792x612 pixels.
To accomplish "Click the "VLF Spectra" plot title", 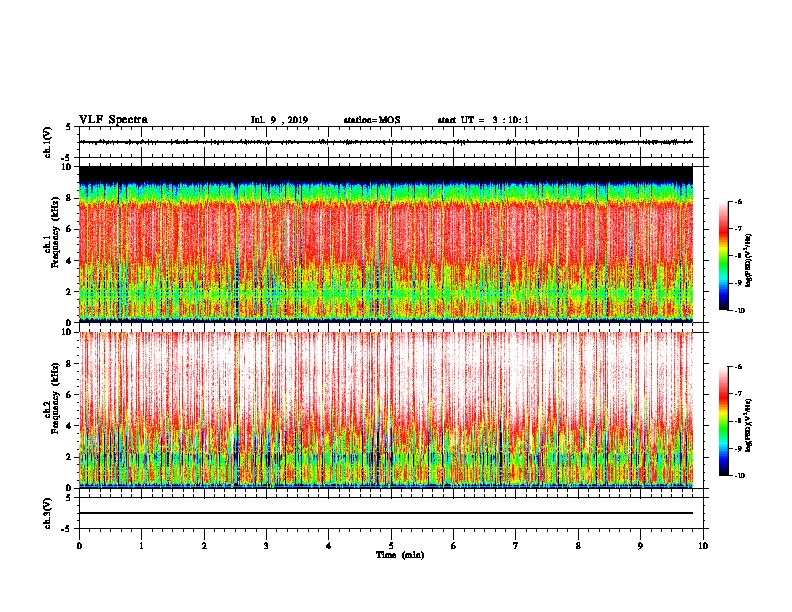I will (x=113, y=120).
